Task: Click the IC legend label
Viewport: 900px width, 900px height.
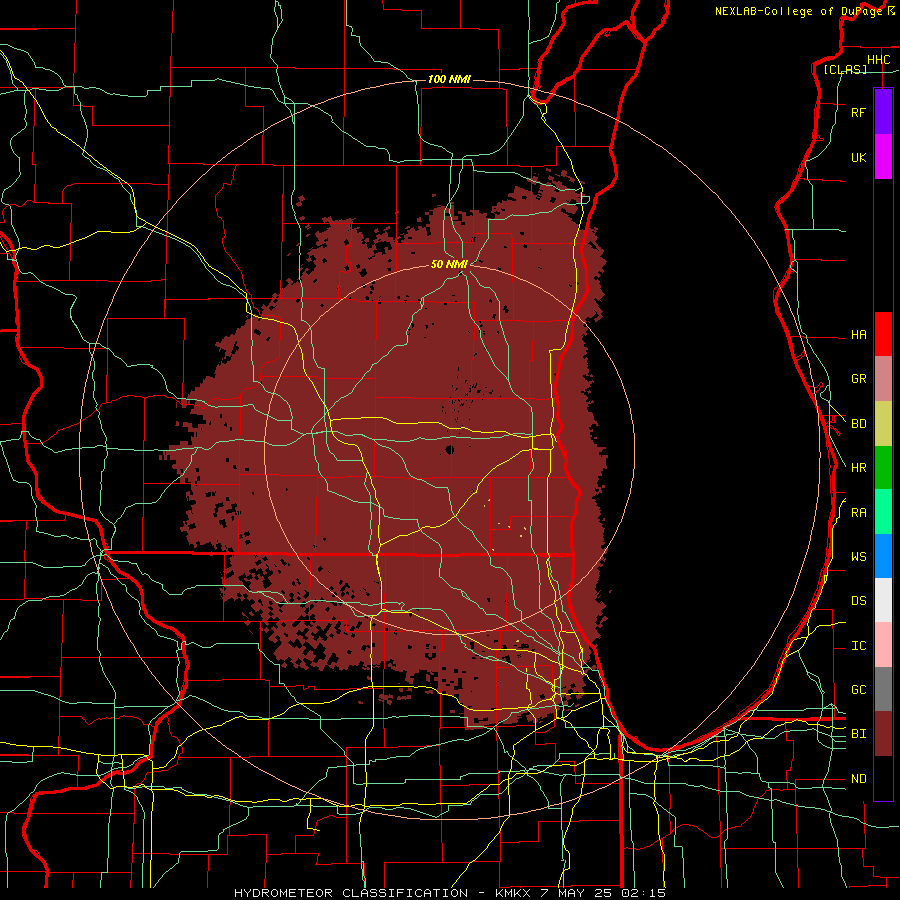Action: tap(859, 646)
